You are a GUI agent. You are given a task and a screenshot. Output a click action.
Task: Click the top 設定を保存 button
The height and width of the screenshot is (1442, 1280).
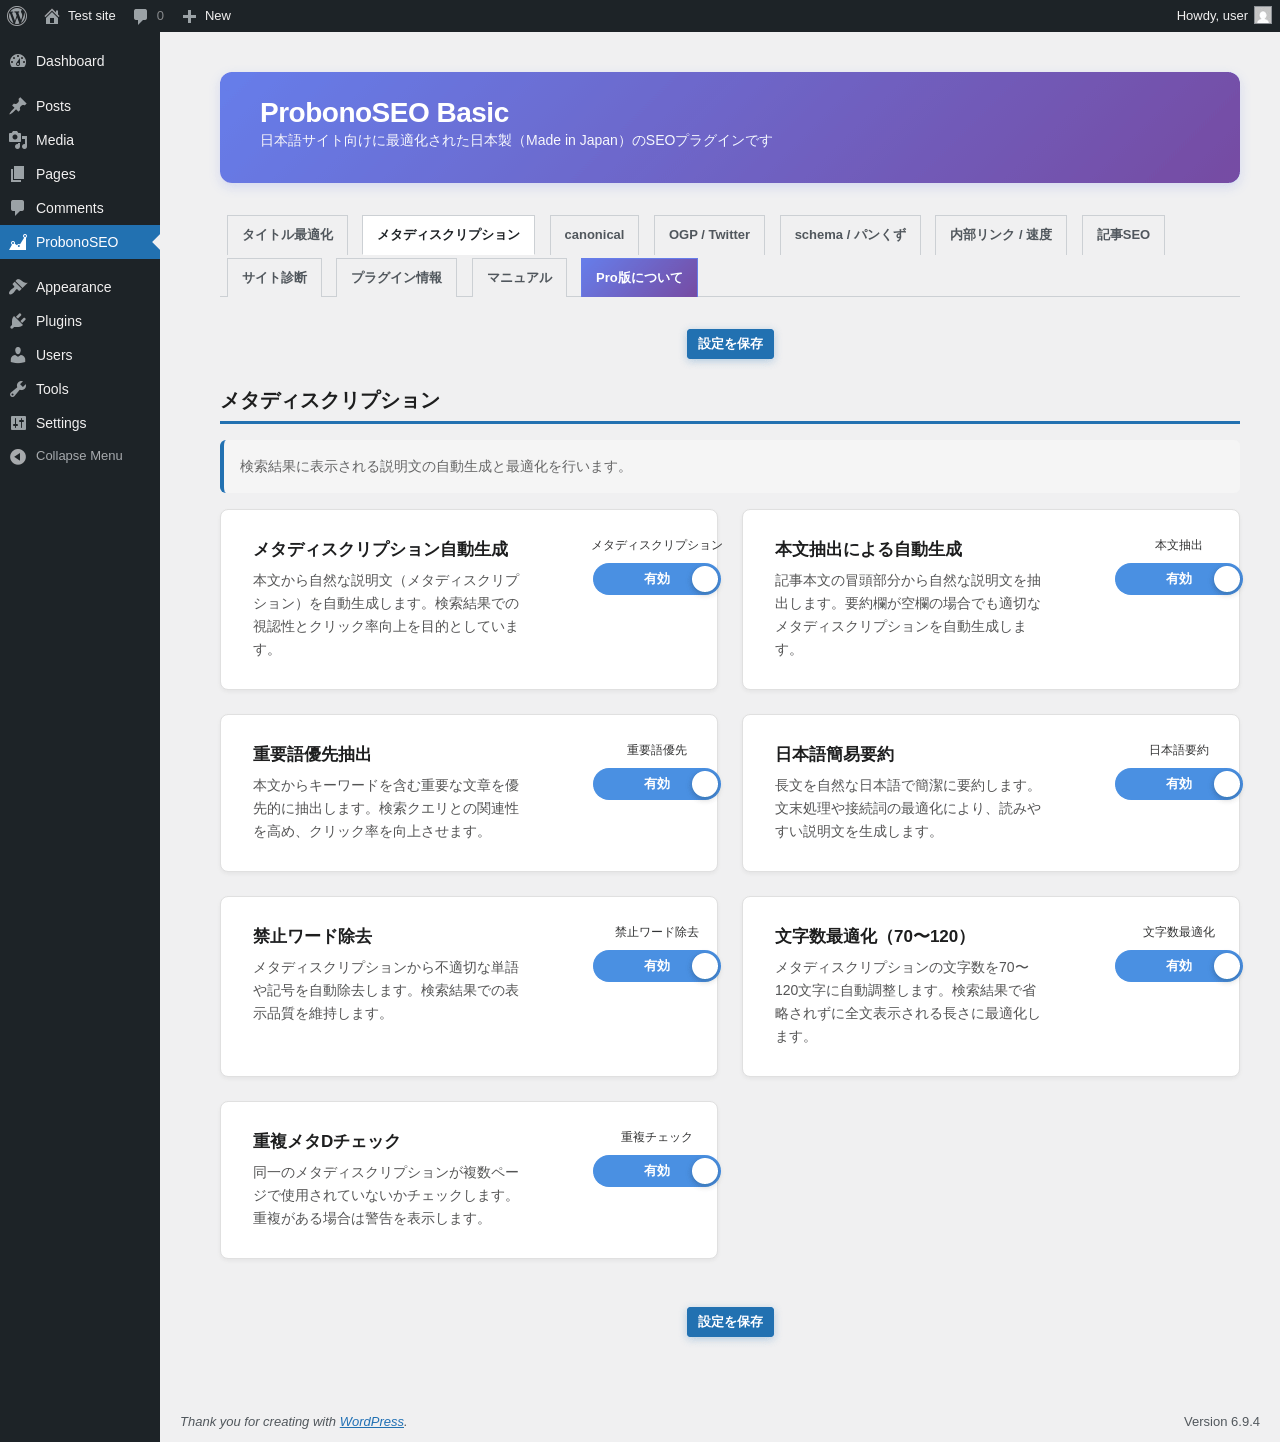tap(730, 344)
